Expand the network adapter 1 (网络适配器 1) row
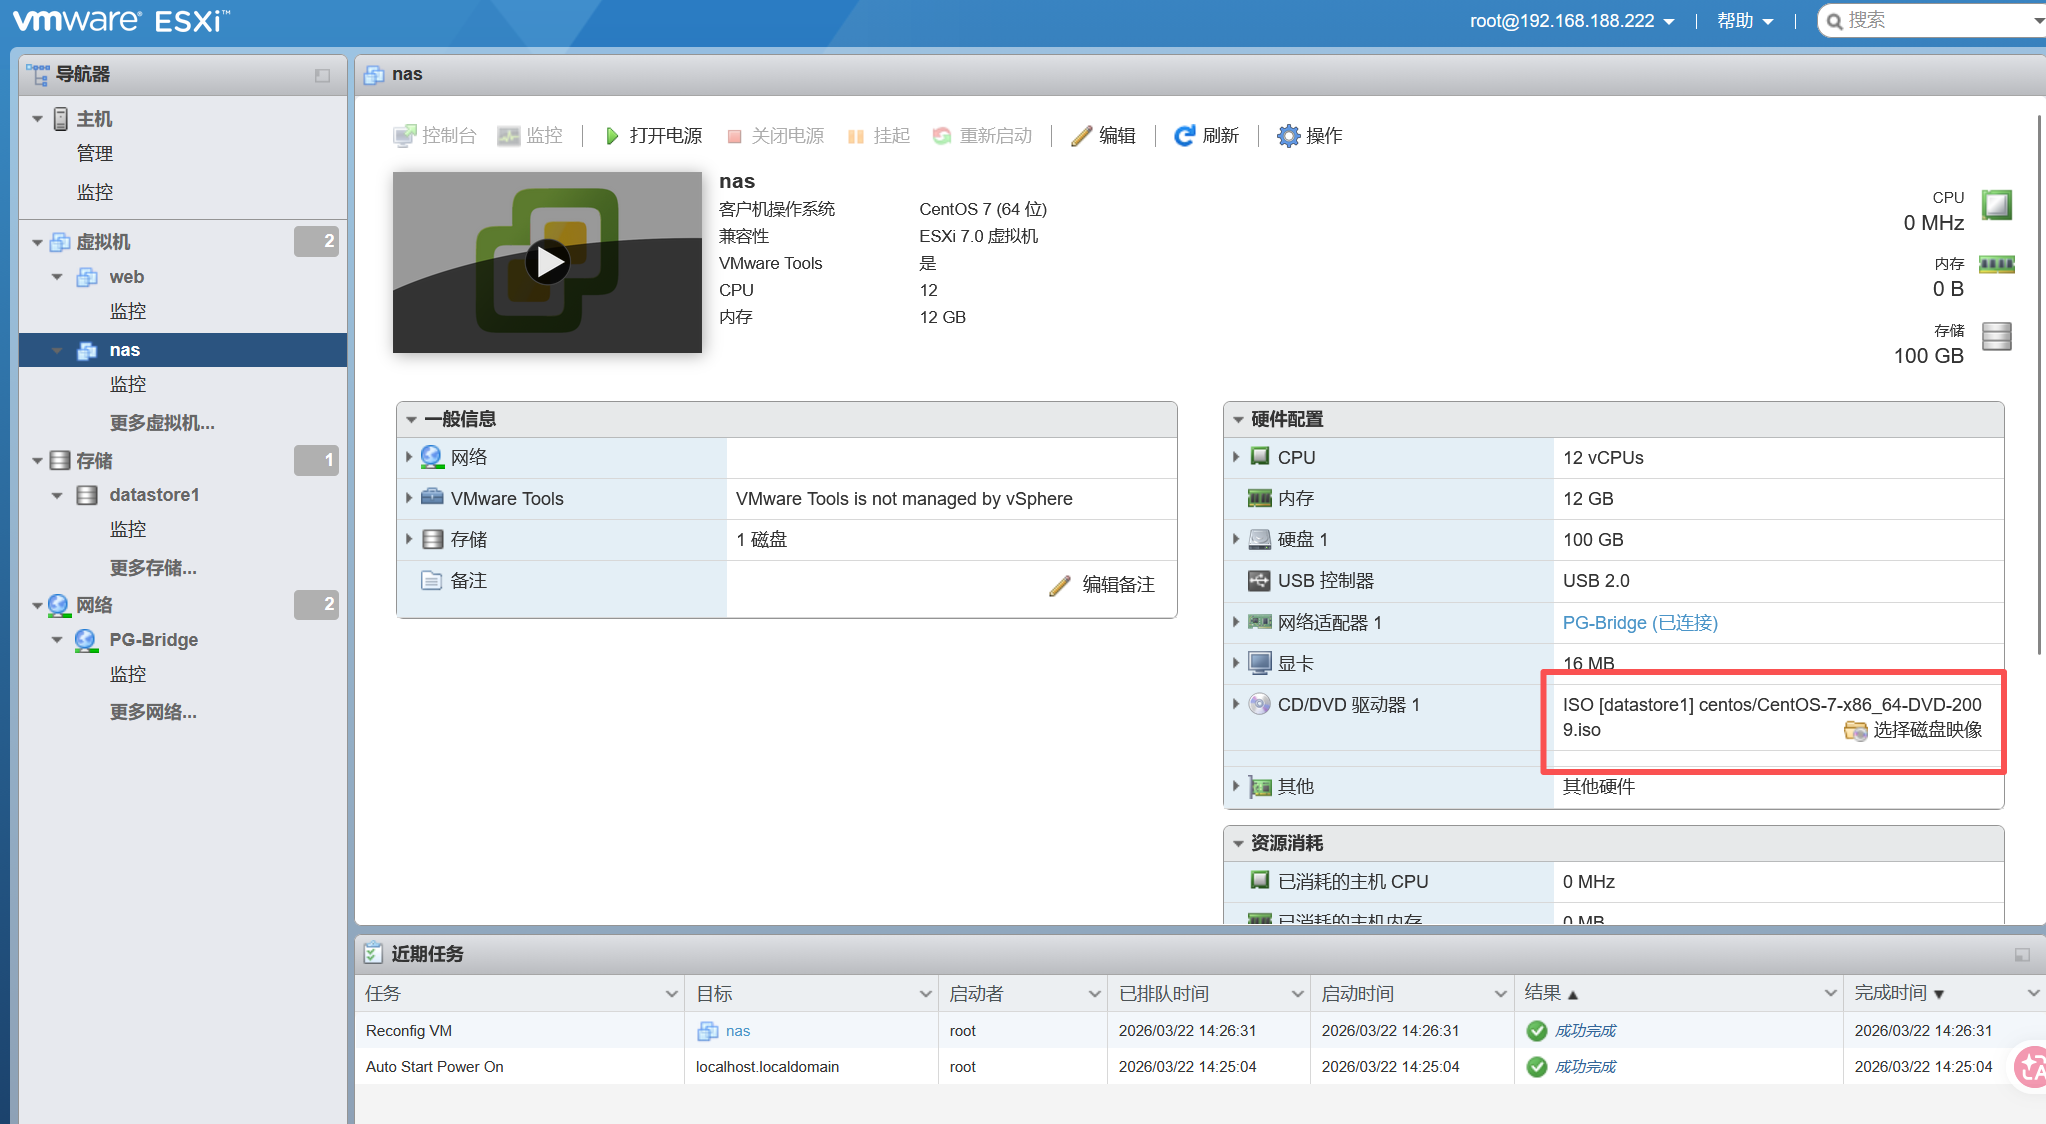 point(1236,622)
